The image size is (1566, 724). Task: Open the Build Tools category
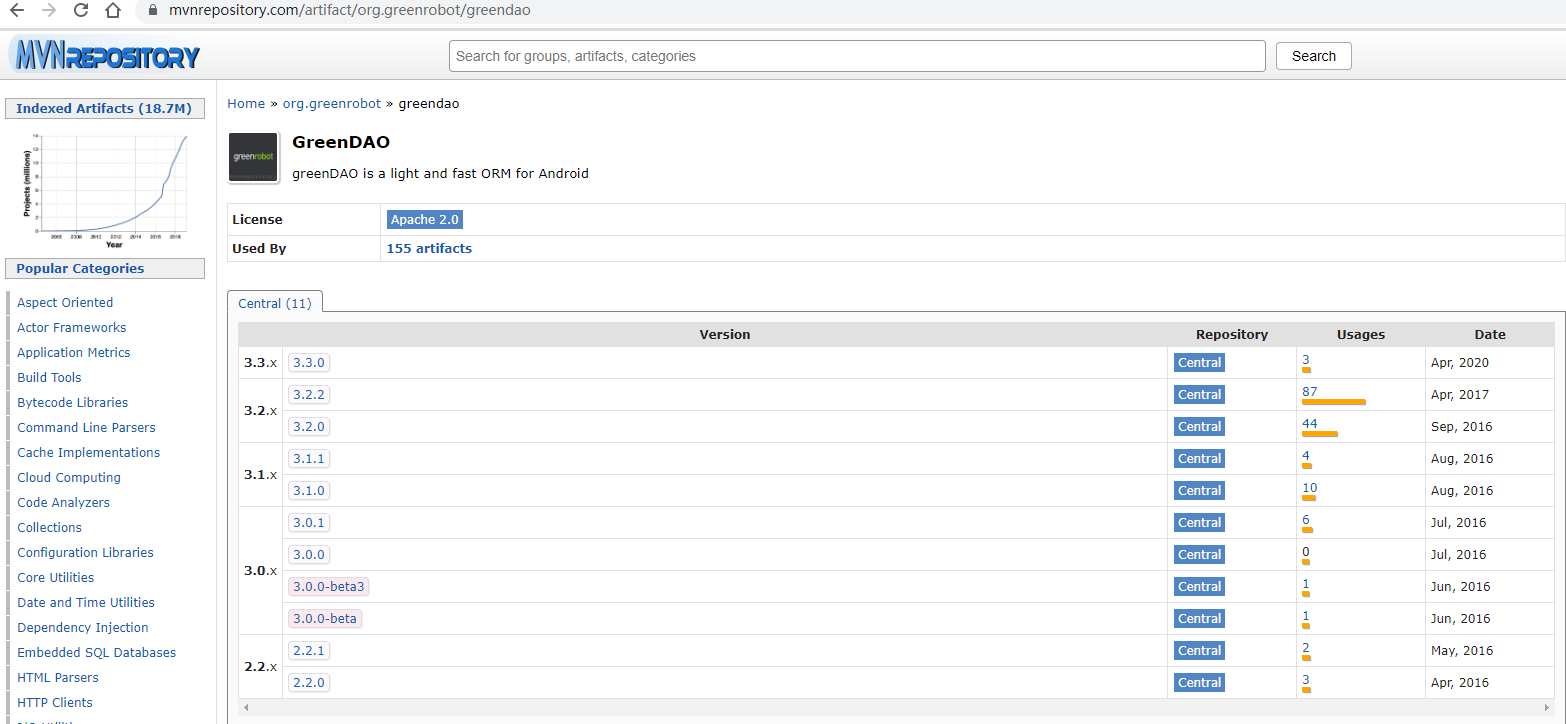click(x=49, y=377)
